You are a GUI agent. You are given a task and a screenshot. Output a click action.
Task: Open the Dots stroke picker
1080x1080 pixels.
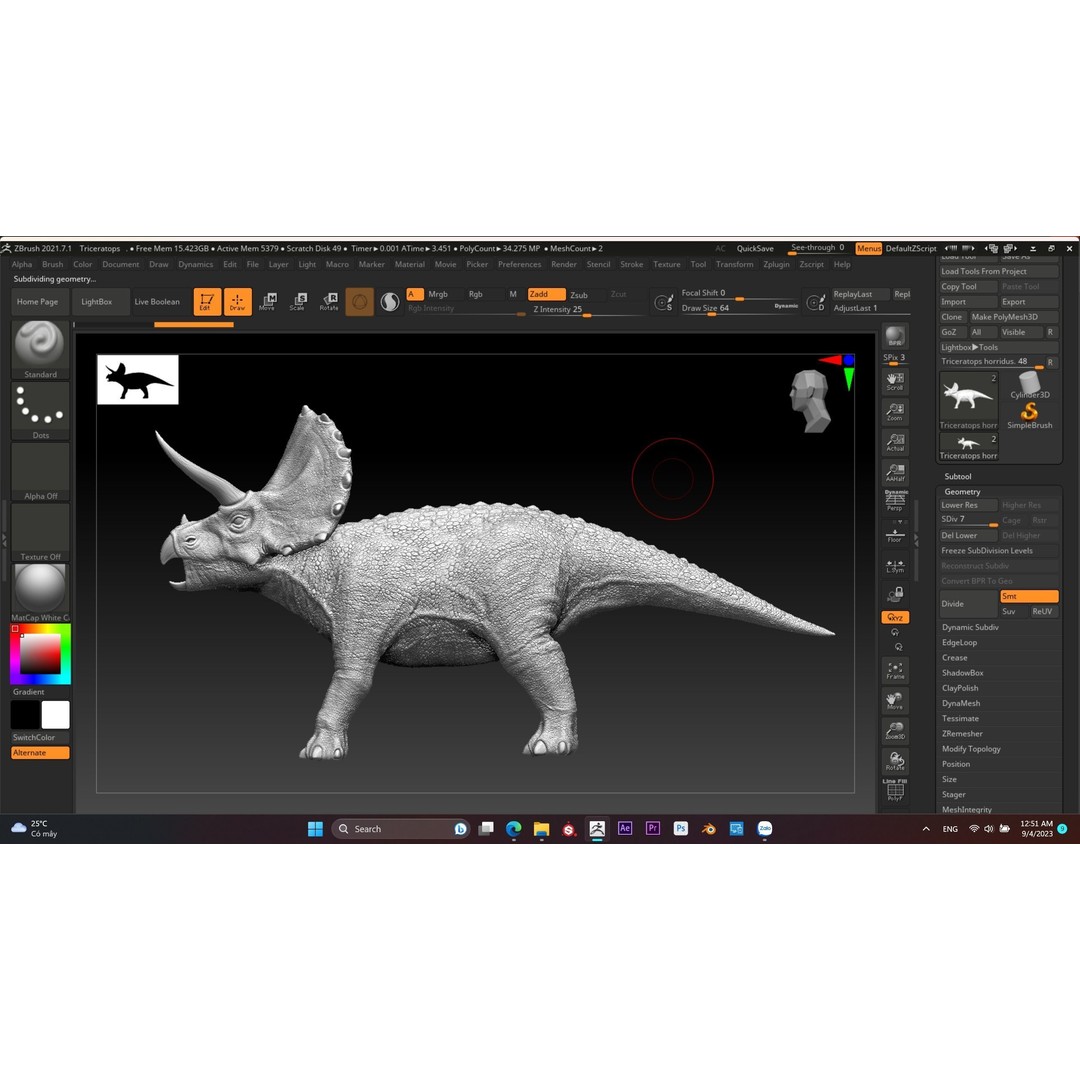[x=40, y=411]
